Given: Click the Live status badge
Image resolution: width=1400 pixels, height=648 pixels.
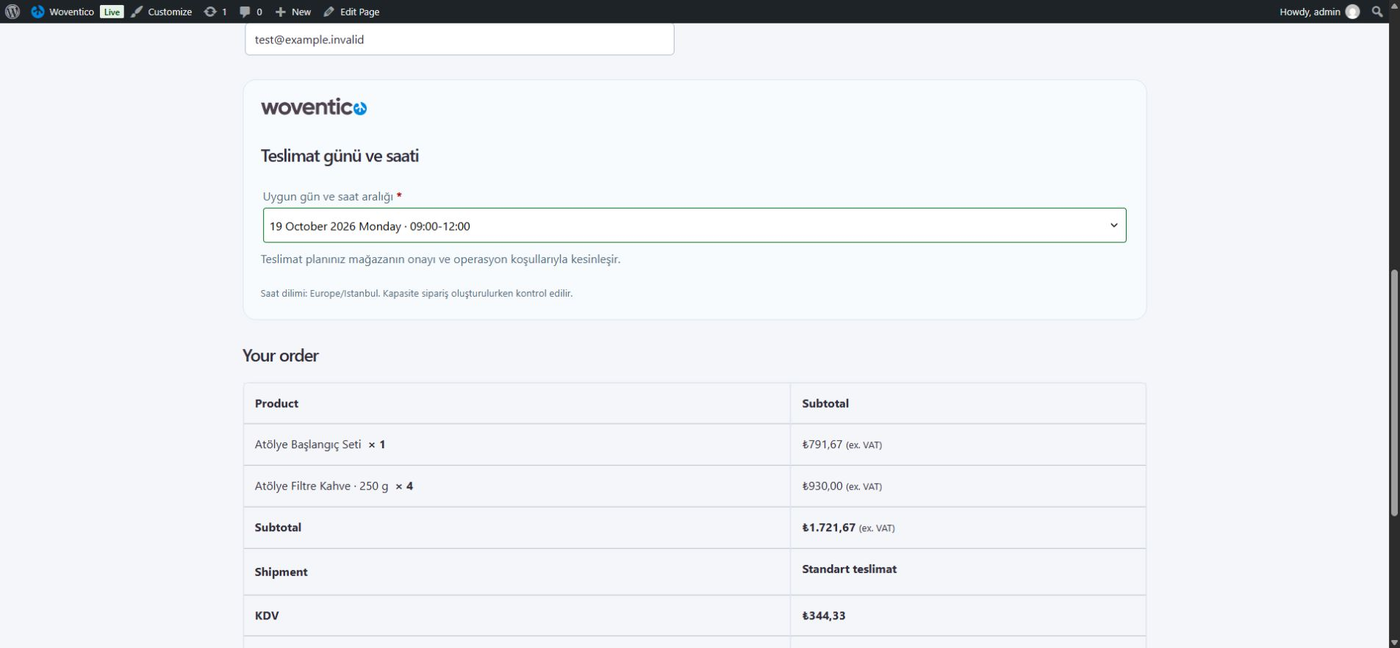Looking at the screenshot, I should coord(111,12).
